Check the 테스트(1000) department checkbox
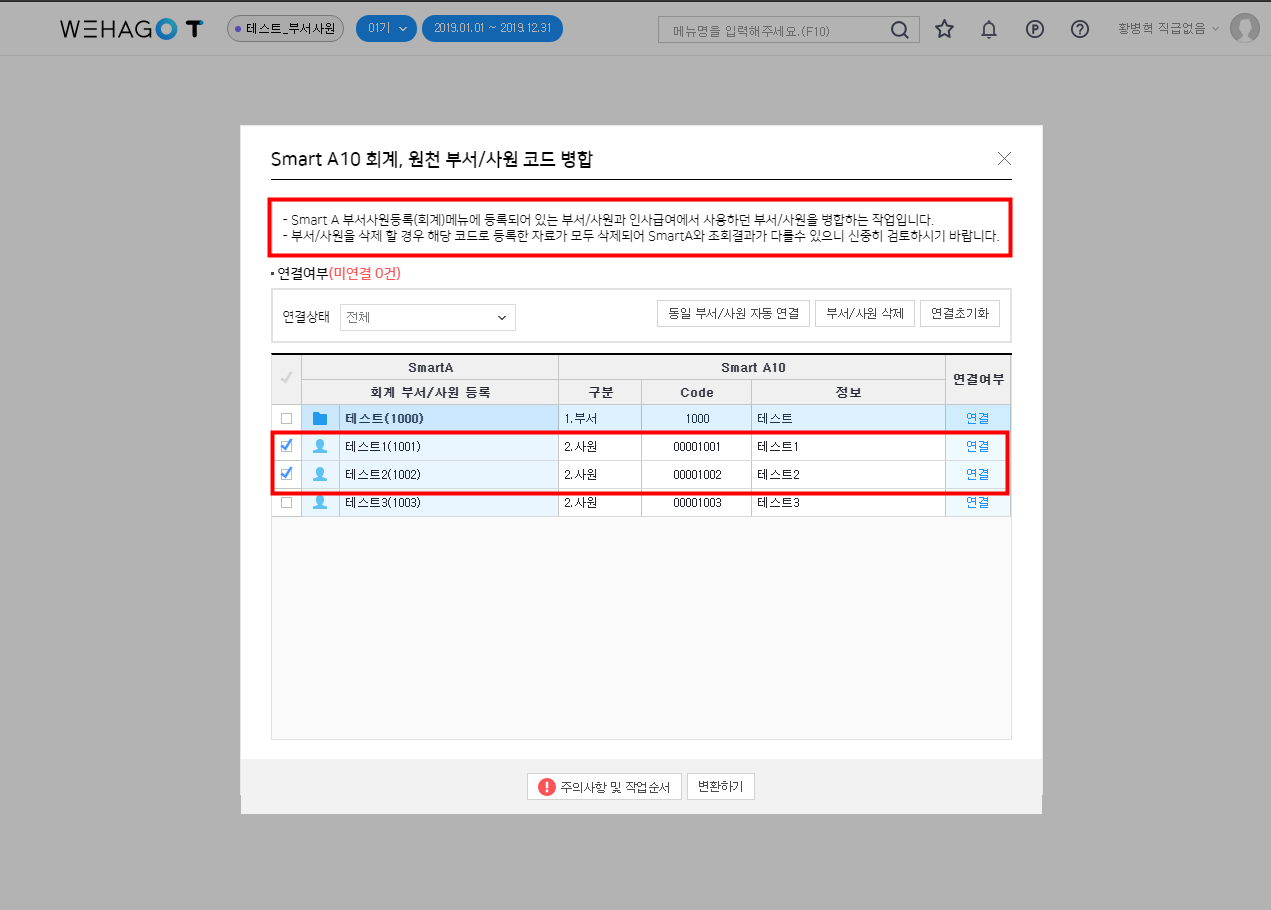This screenshot has width=1271, height=910. [x=287, y=418]
